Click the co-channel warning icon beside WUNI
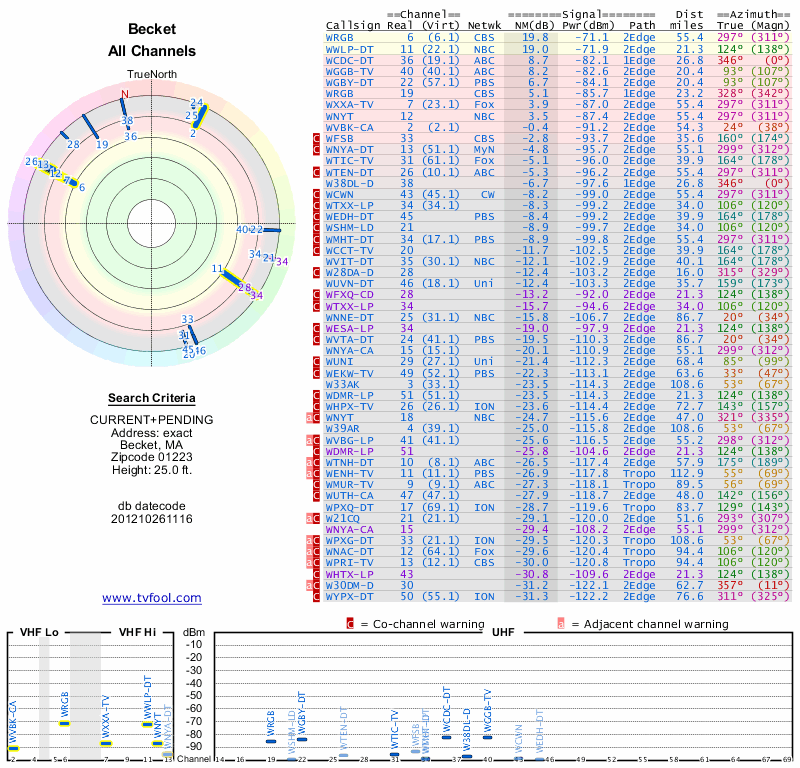This screenshot has width=800, height=768. coord(317,360)
